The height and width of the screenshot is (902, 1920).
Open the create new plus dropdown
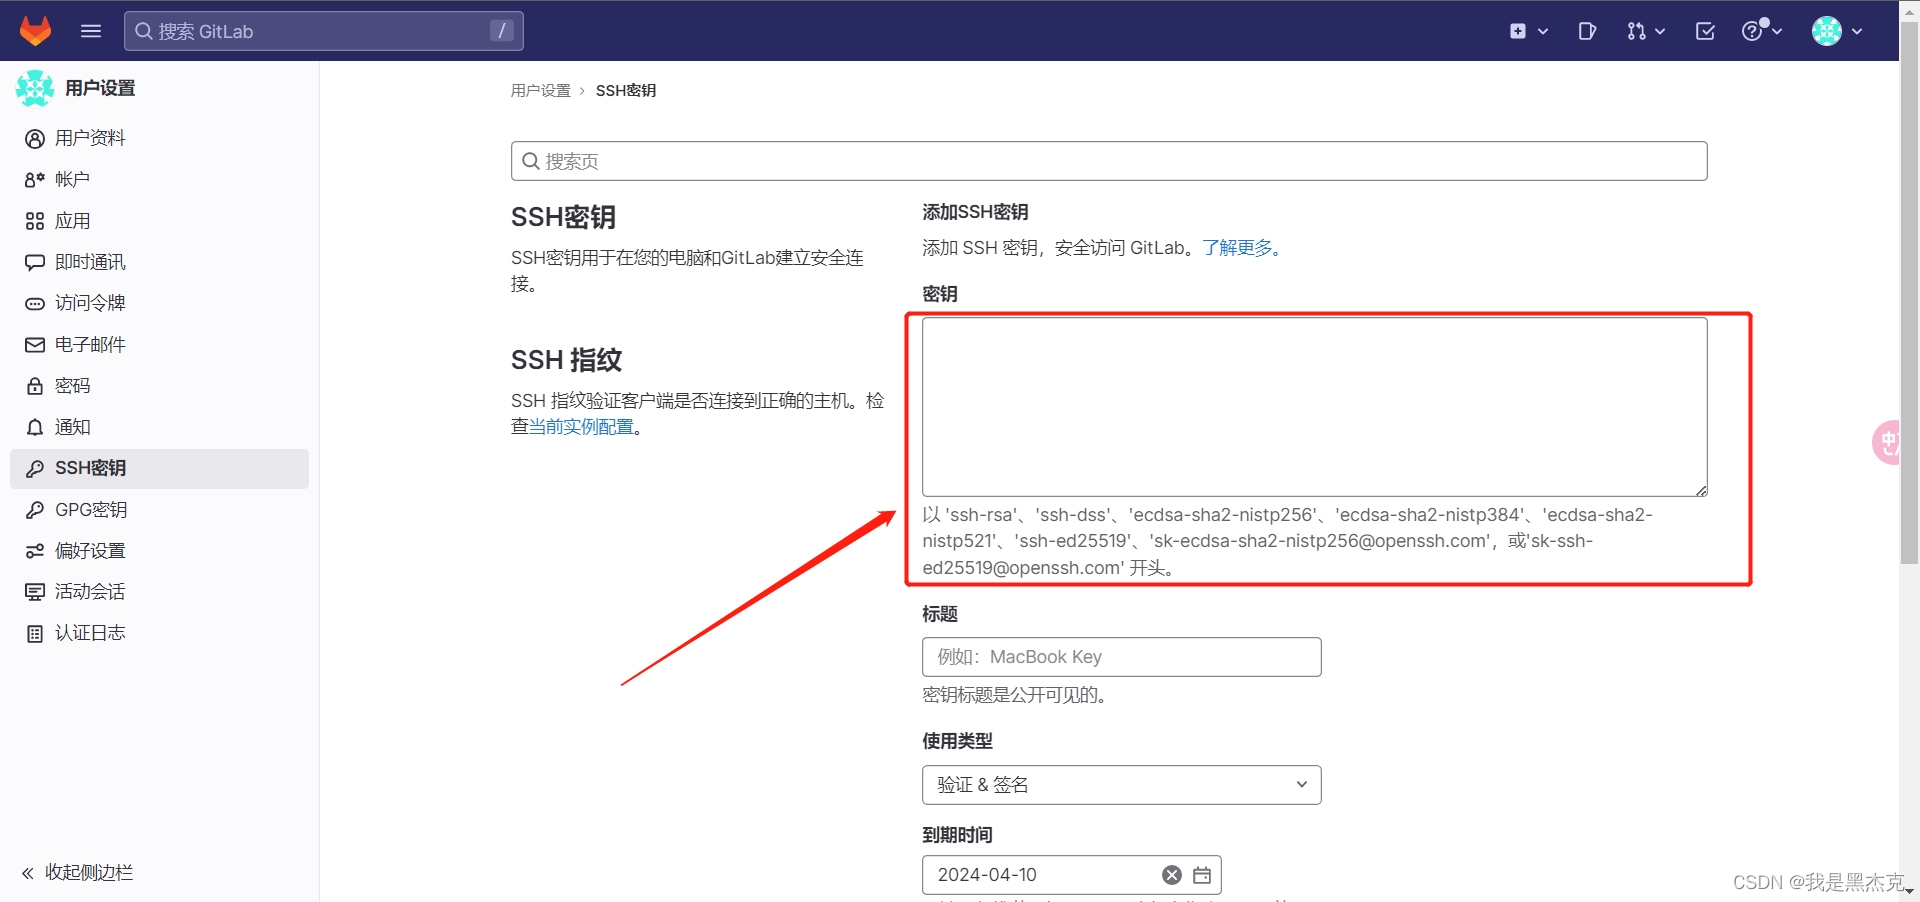pyautogui.click(x=1528, y=31)
